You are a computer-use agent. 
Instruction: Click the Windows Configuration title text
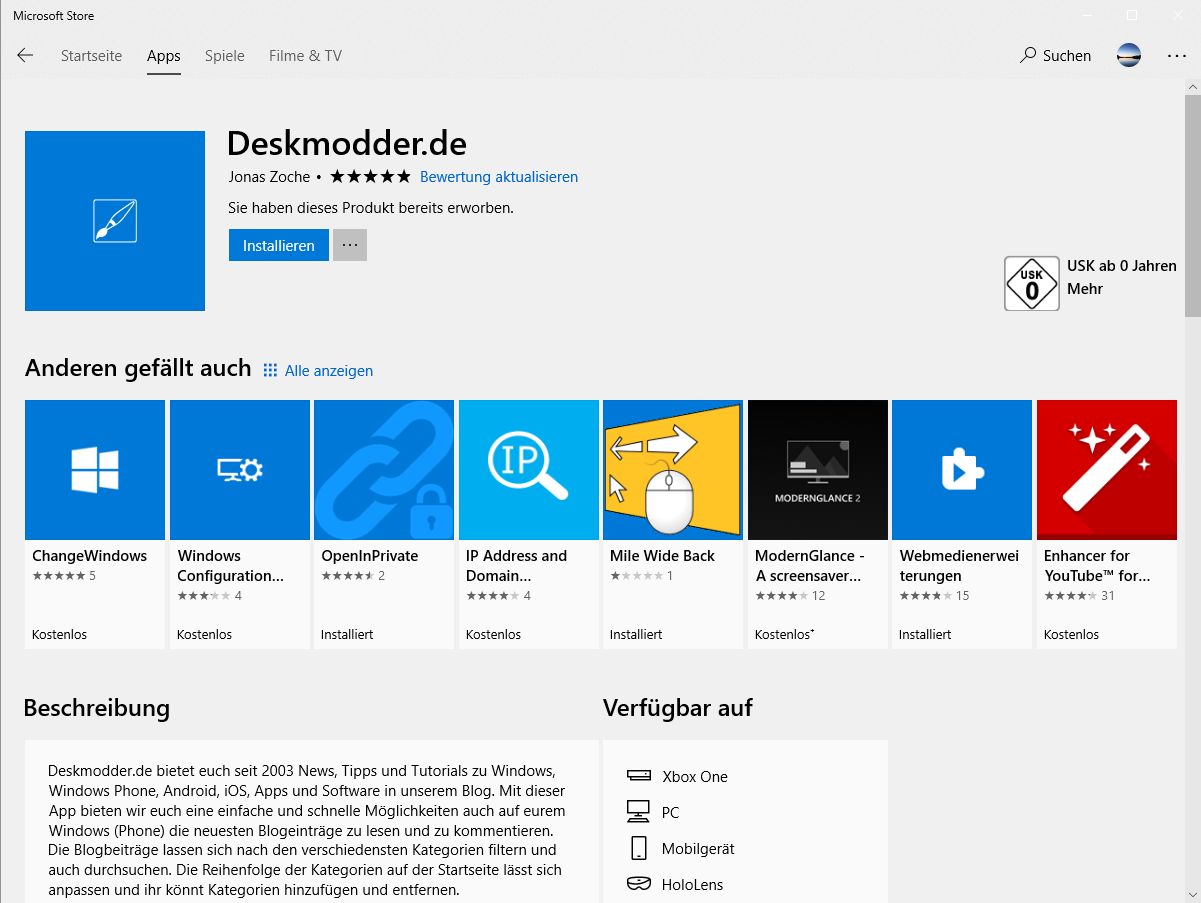click(230, 566)
